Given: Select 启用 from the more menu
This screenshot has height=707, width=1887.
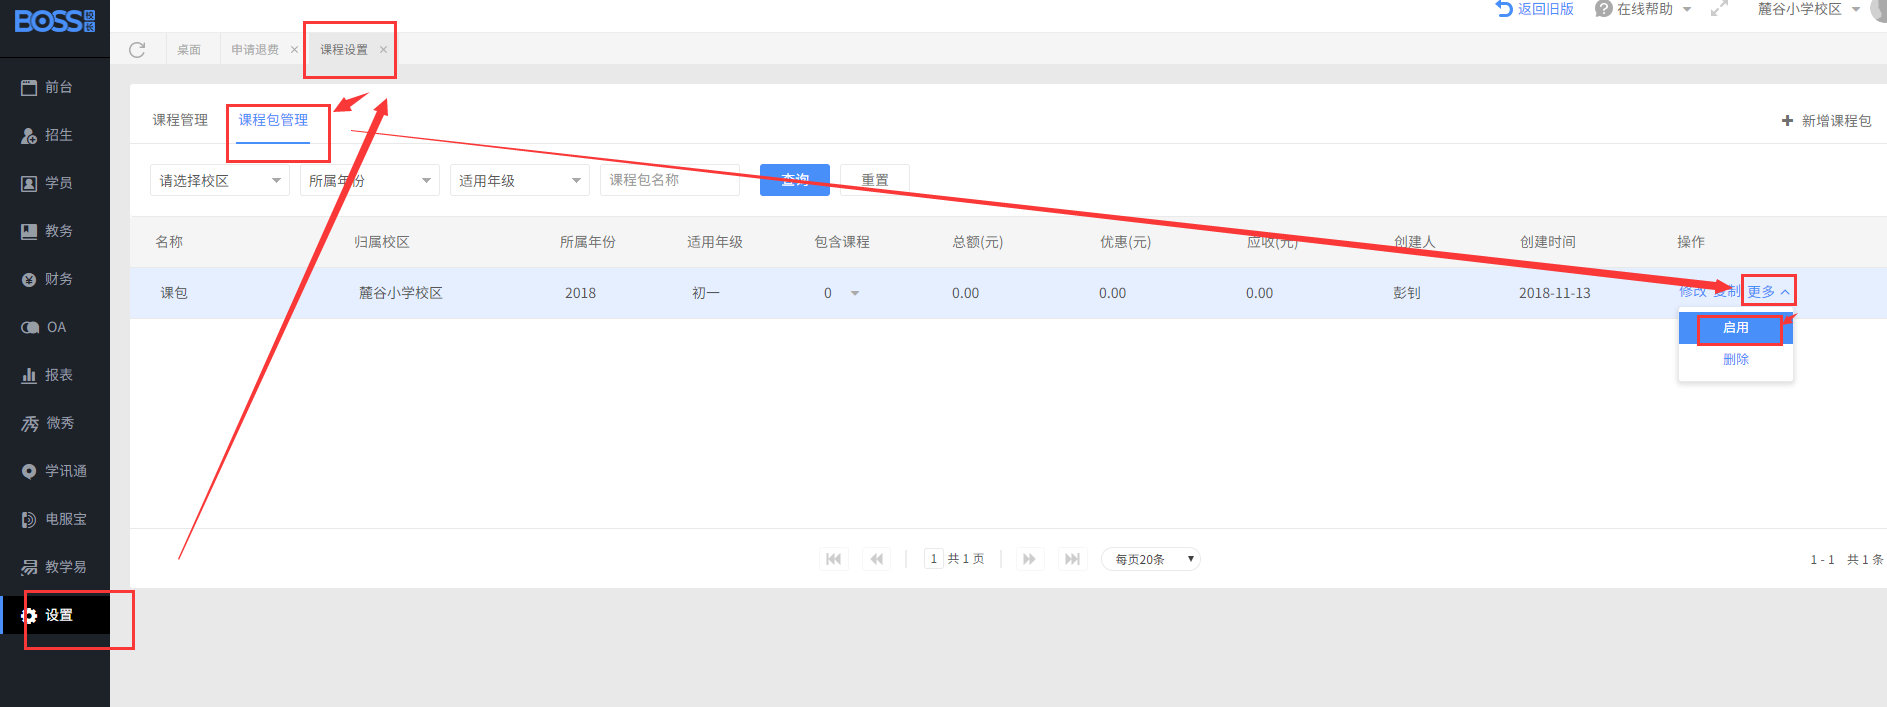Looking at the screenshot, I should (1736, 328).
